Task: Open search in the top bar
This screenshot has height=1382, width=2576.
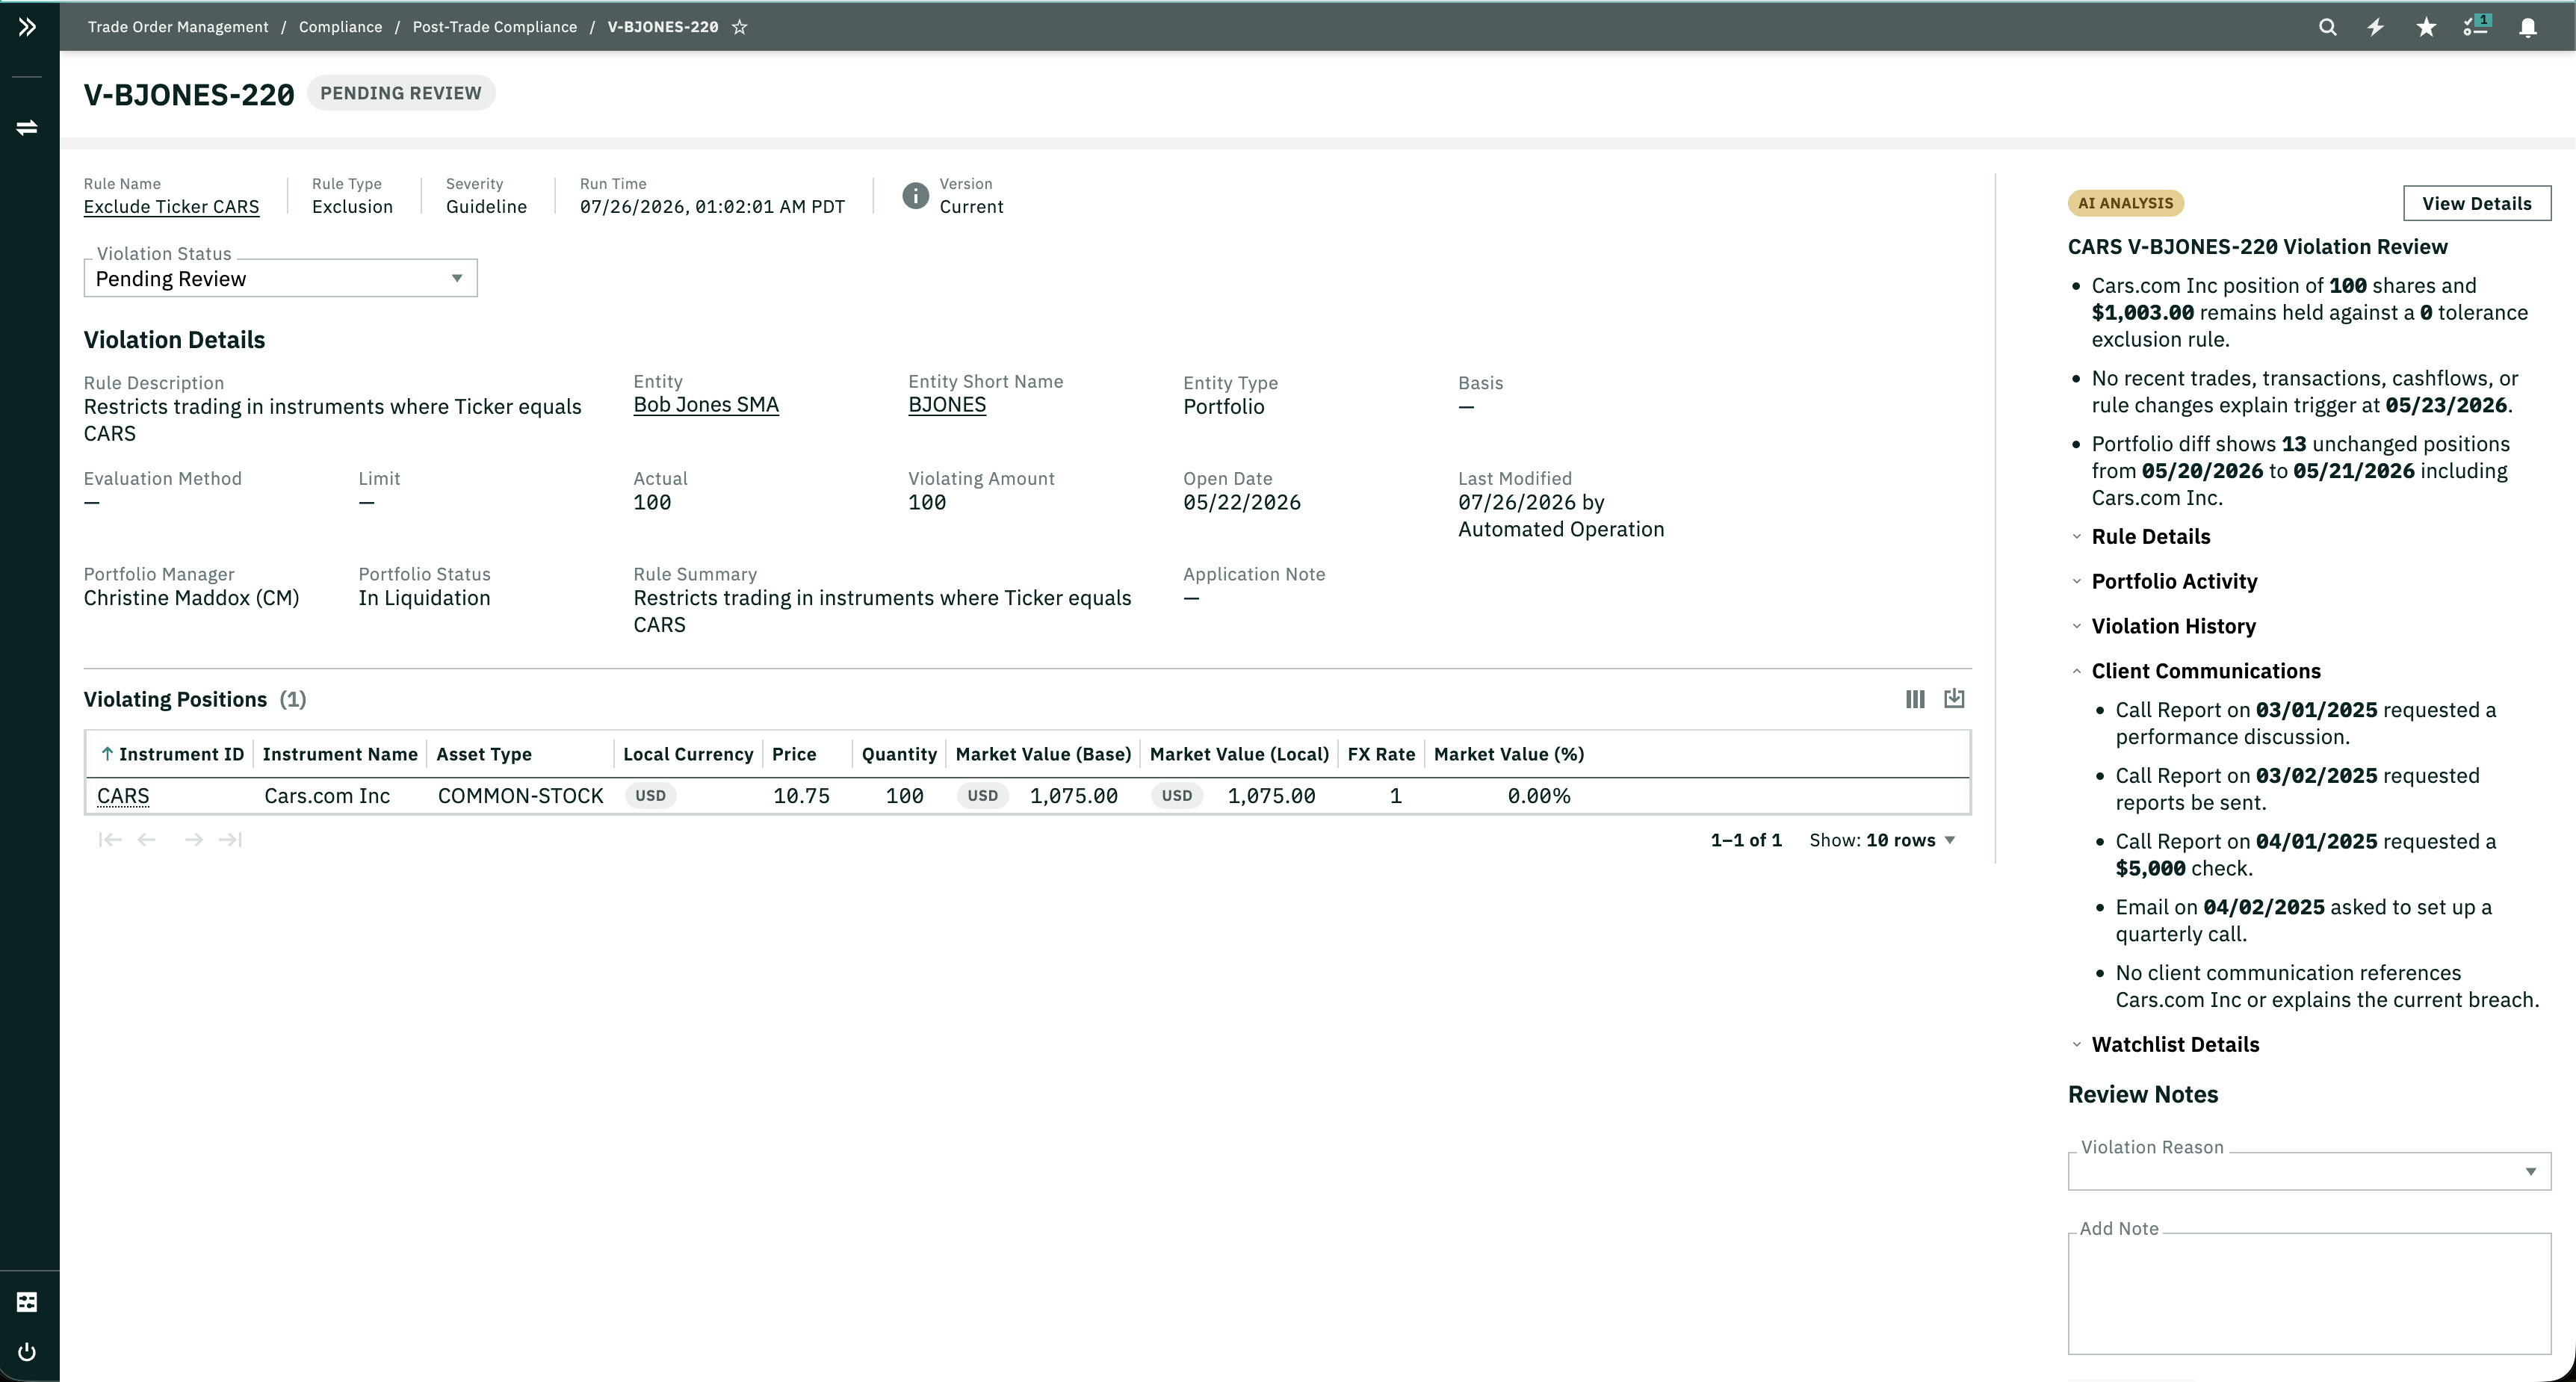Action: (x=2327, y=27)
